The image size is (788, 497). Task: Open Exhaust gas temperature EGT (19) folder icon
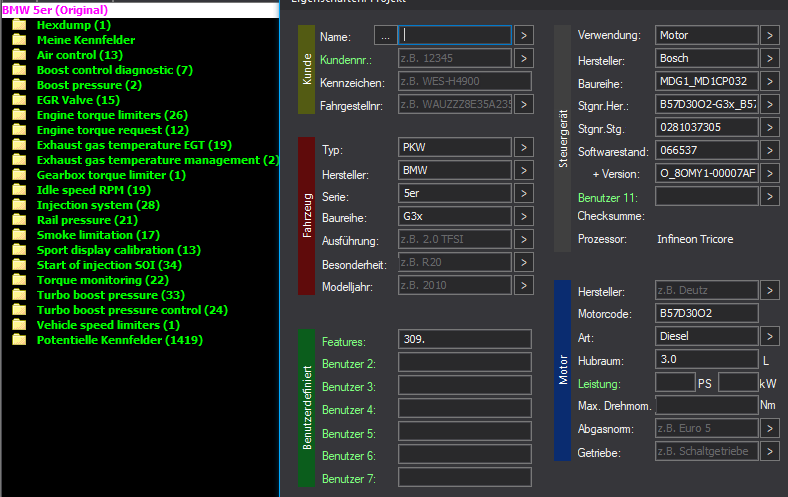(x=19, y=145)
